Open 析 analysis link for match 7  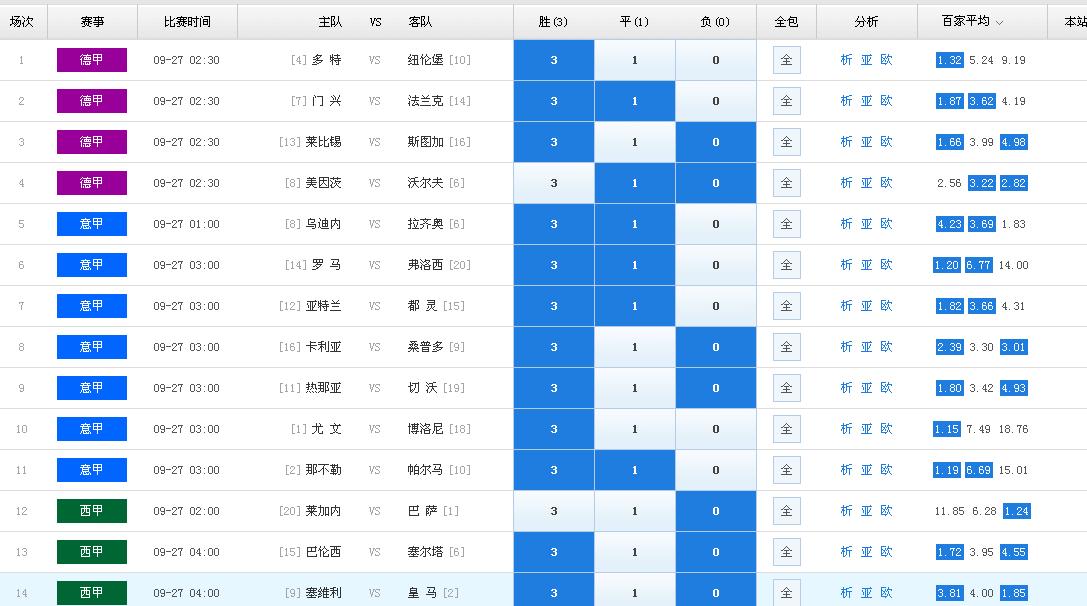[846, 305]
